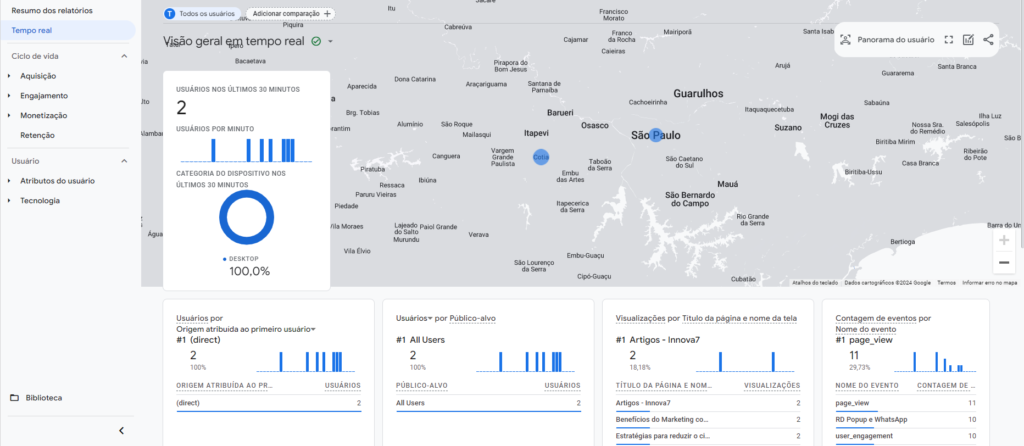The height and width of the screenshot is (446, 1024).
Task: Open Resumo dos relatórios page
Action: pyautogui.click(x=51, y=10)
